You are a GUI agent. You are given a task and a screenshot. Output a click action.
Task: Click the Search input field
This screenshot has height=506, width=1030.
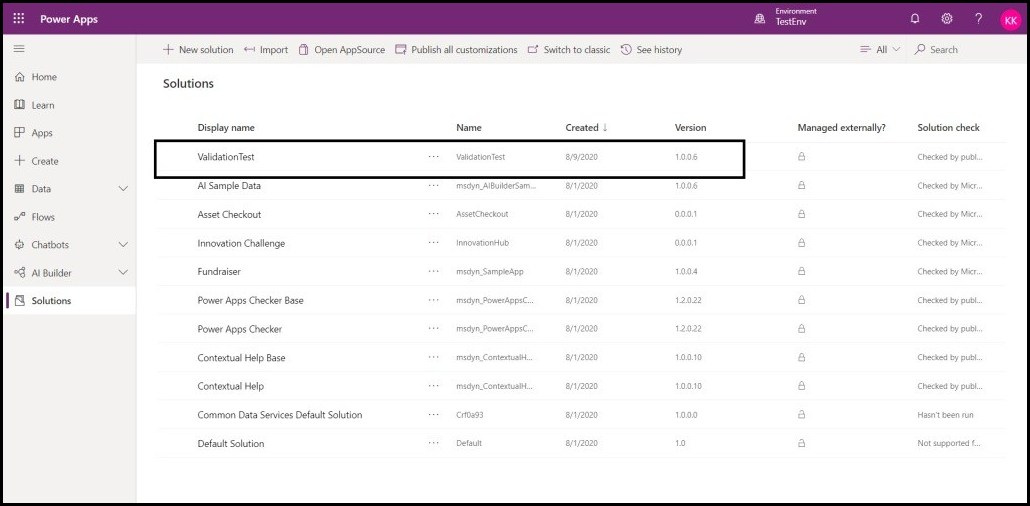point(960,50)
